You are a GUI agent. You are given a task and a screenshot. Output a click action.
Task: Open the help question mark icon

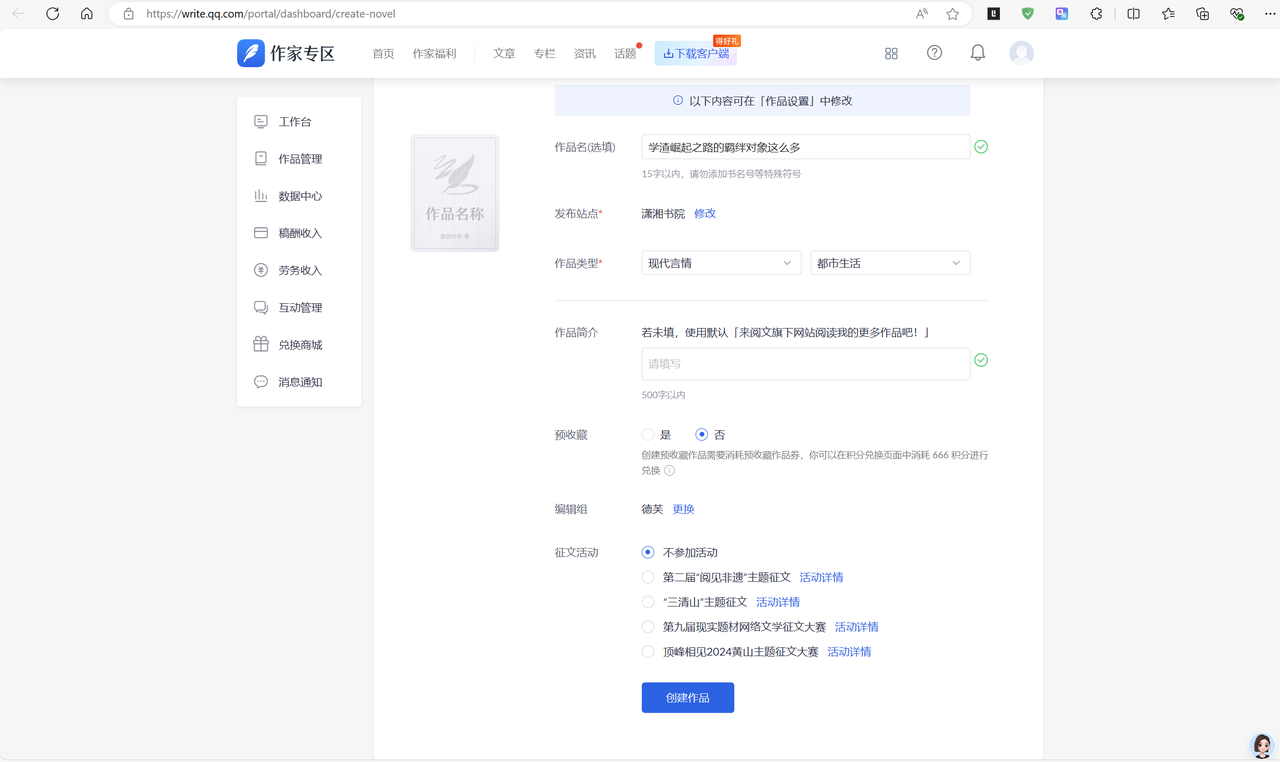tap(934, 53)
